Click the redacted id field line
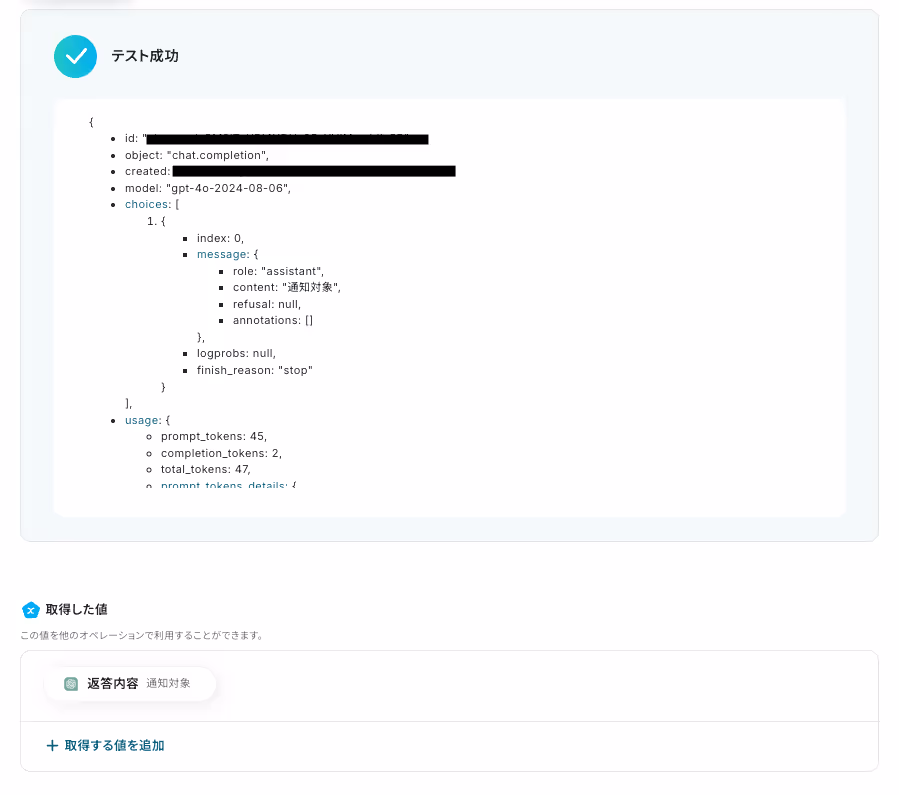 [276, 139]
